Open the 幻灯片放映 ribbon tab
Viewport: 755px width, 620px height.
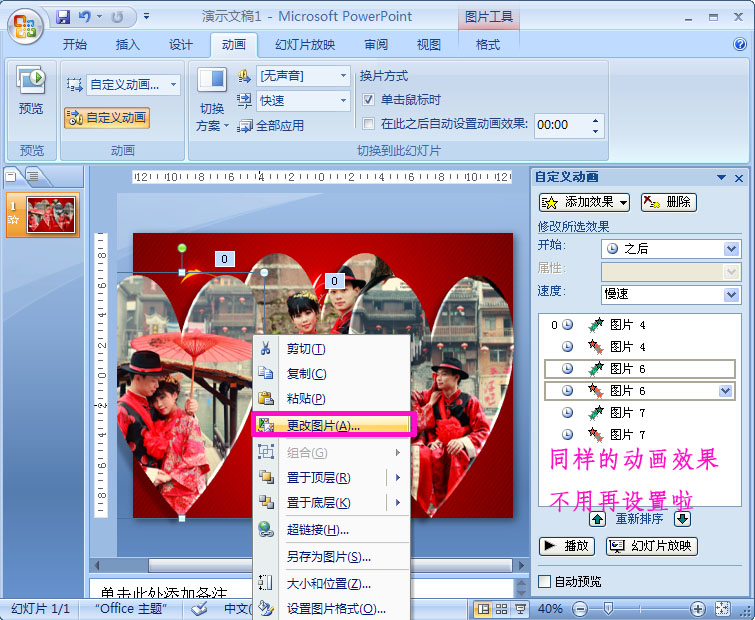click(x=305, y=45)
